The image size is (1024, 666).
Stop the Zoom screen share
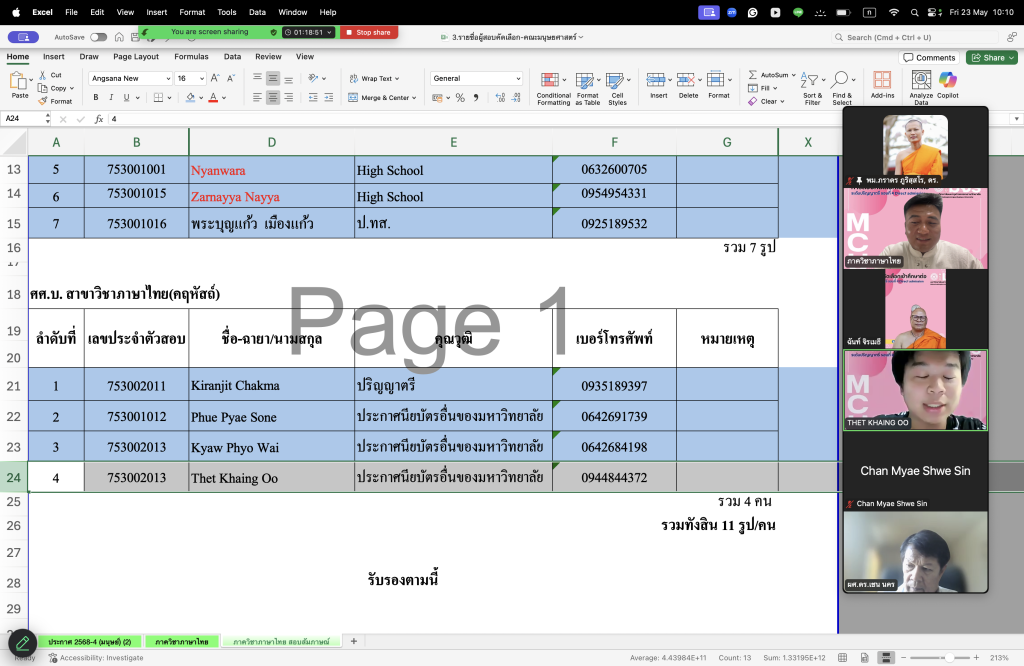pos(368,32)
